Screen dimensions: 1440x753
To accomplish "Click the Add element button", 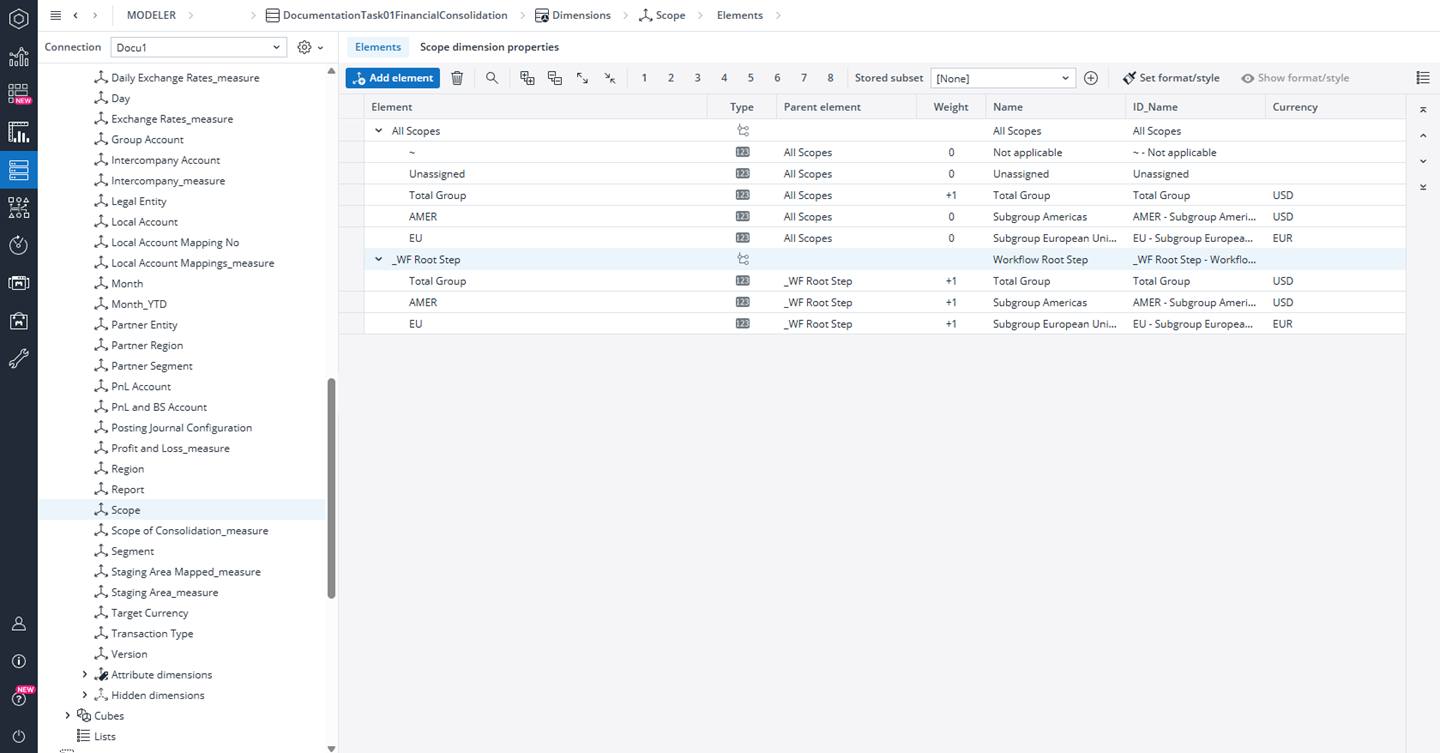I will tap(392, 78).
